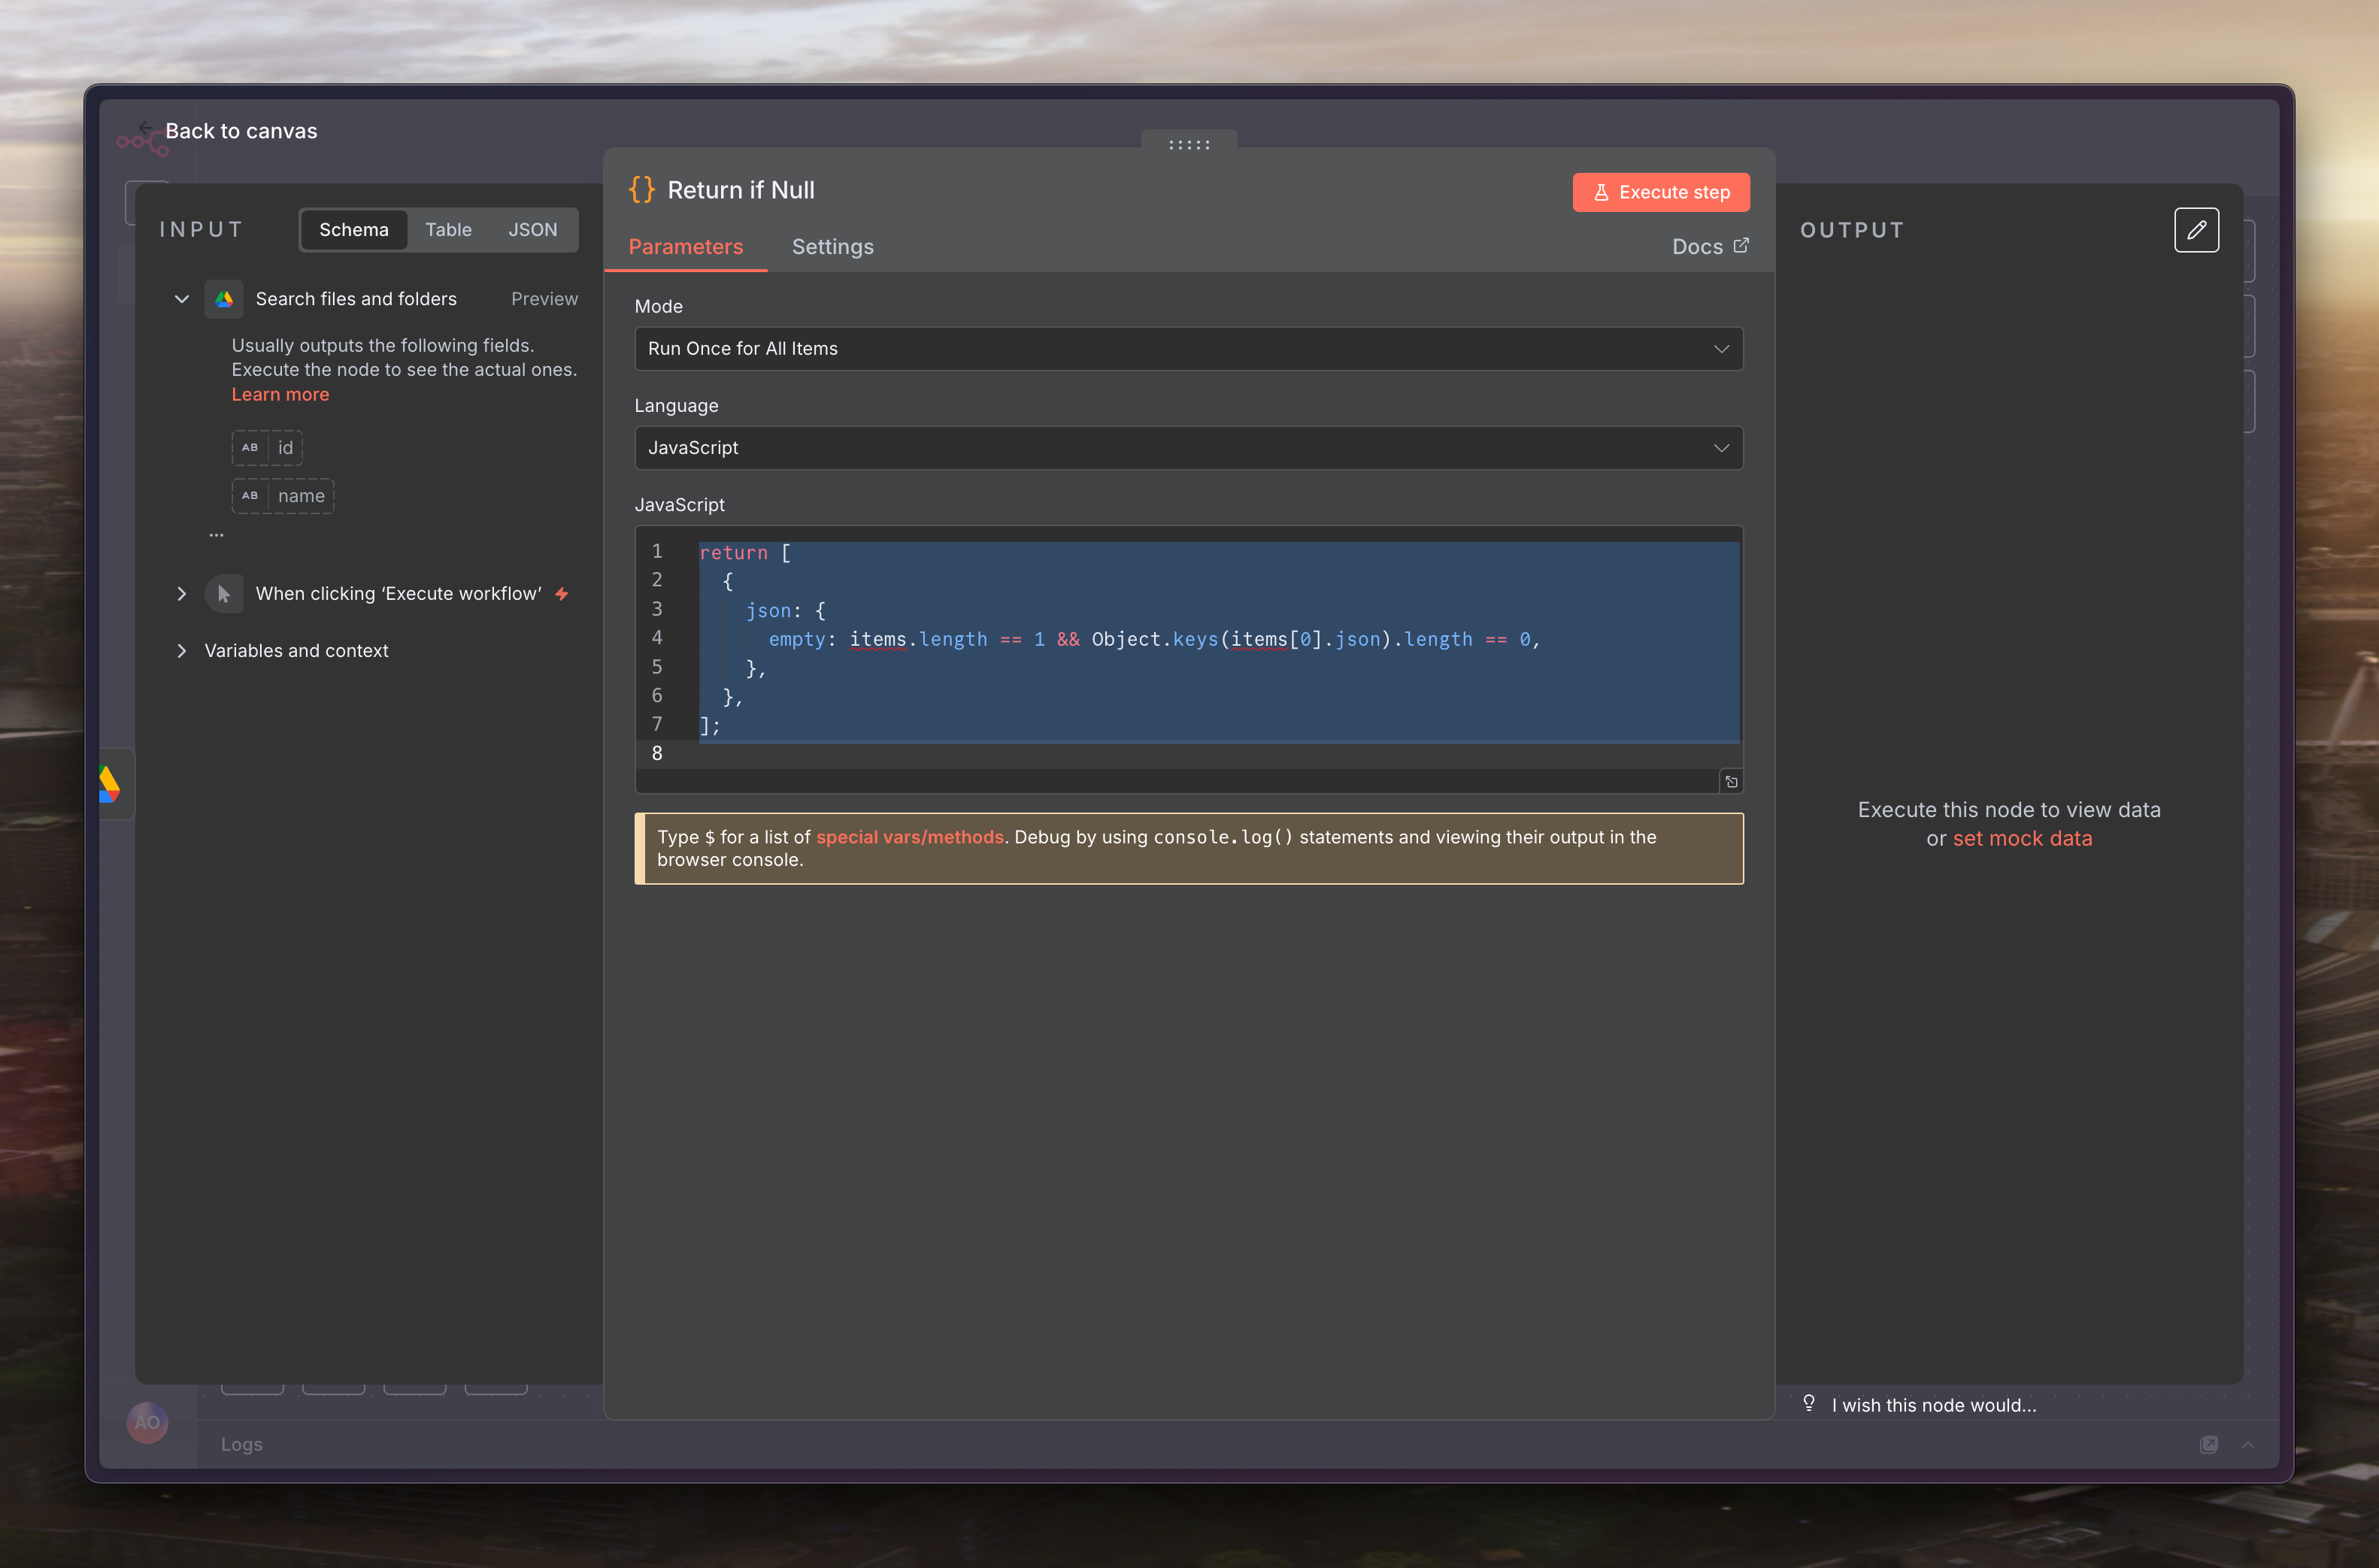Click the pencil edit output icon
This screenshot has height=1568, width=2379.
2196,230
